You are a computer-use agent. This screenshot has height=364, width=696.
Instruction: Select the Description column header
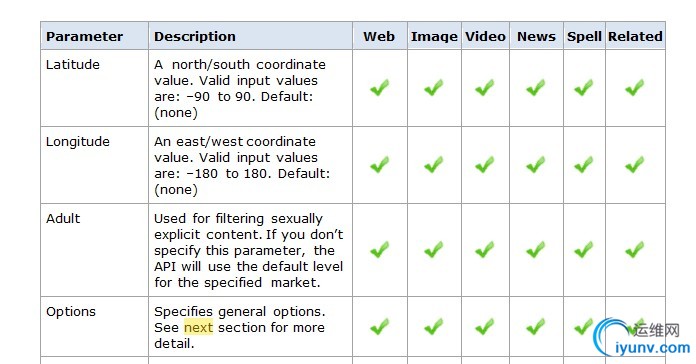click(x=251, y=36)
